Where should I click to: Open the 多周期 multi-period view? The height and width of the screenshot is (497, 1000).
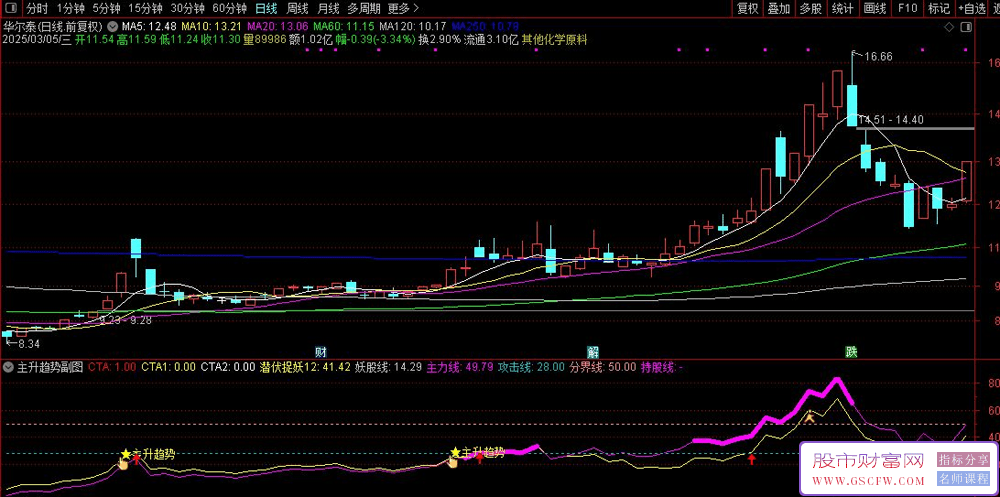[x=364, y=8]
